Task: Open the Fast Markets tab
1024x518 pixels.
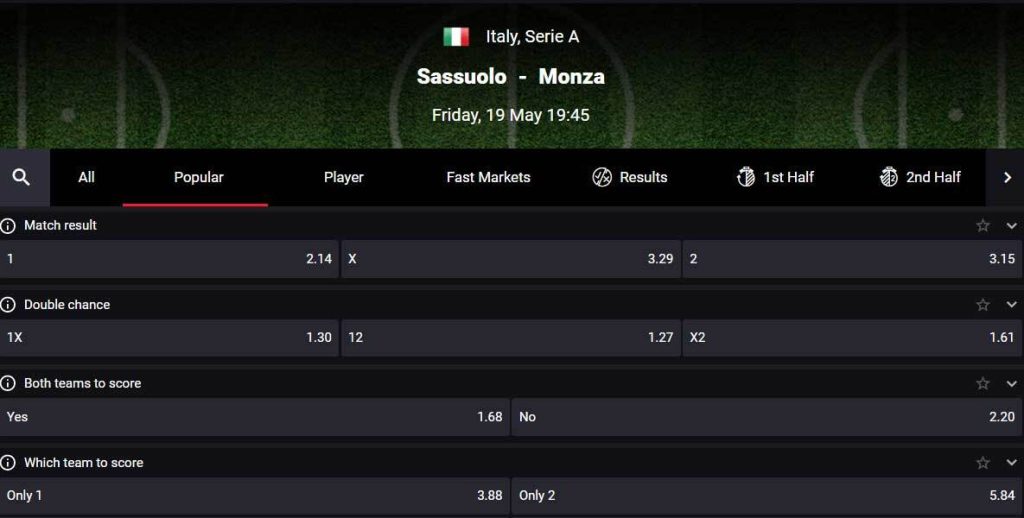Action: [488, 177]
